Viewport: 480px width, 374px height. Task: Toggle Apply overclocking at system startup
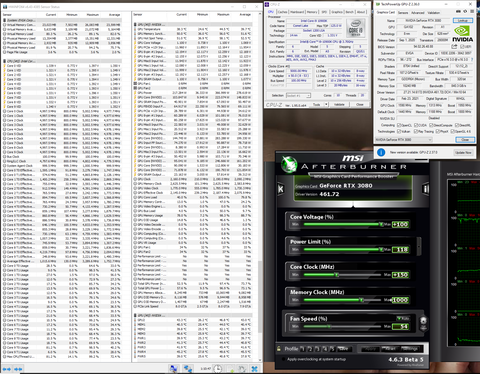(x=284, y=359)
